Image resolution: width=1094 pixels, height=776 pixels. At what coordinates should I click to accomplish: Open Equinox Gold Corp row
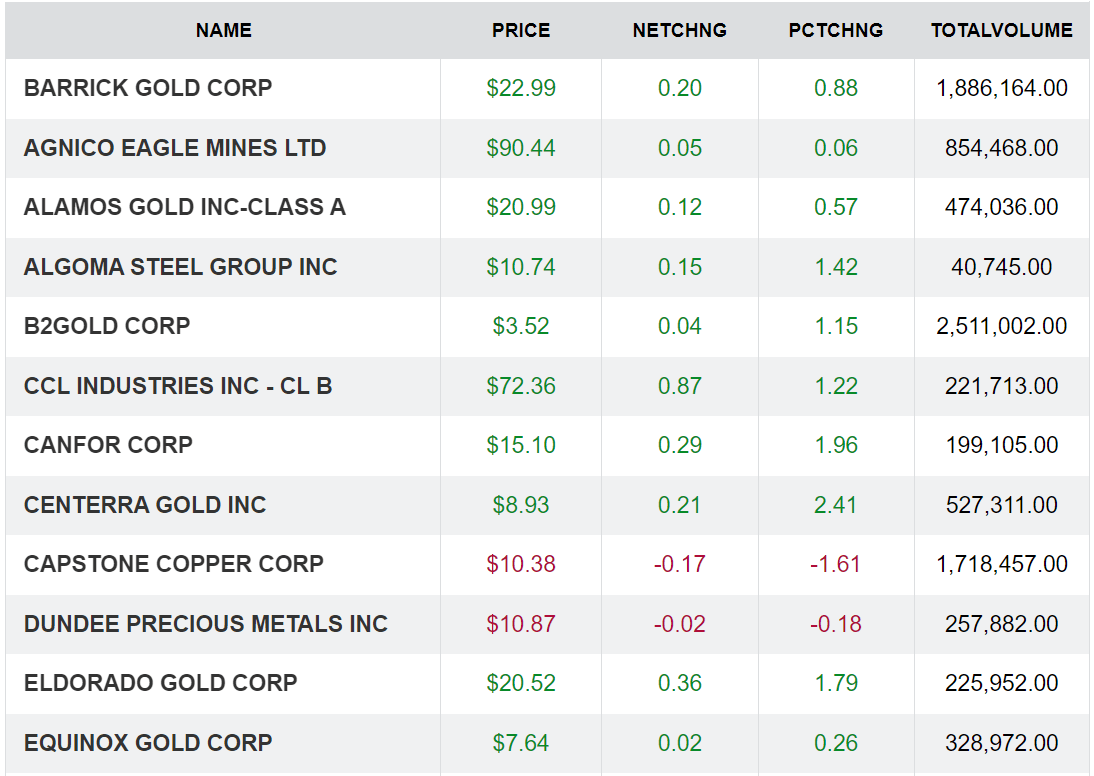148,743
